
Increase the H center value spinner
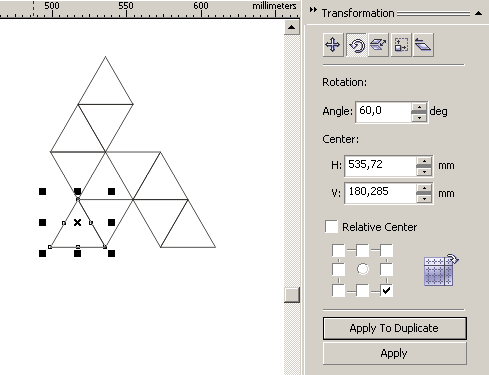coord(424,161)
